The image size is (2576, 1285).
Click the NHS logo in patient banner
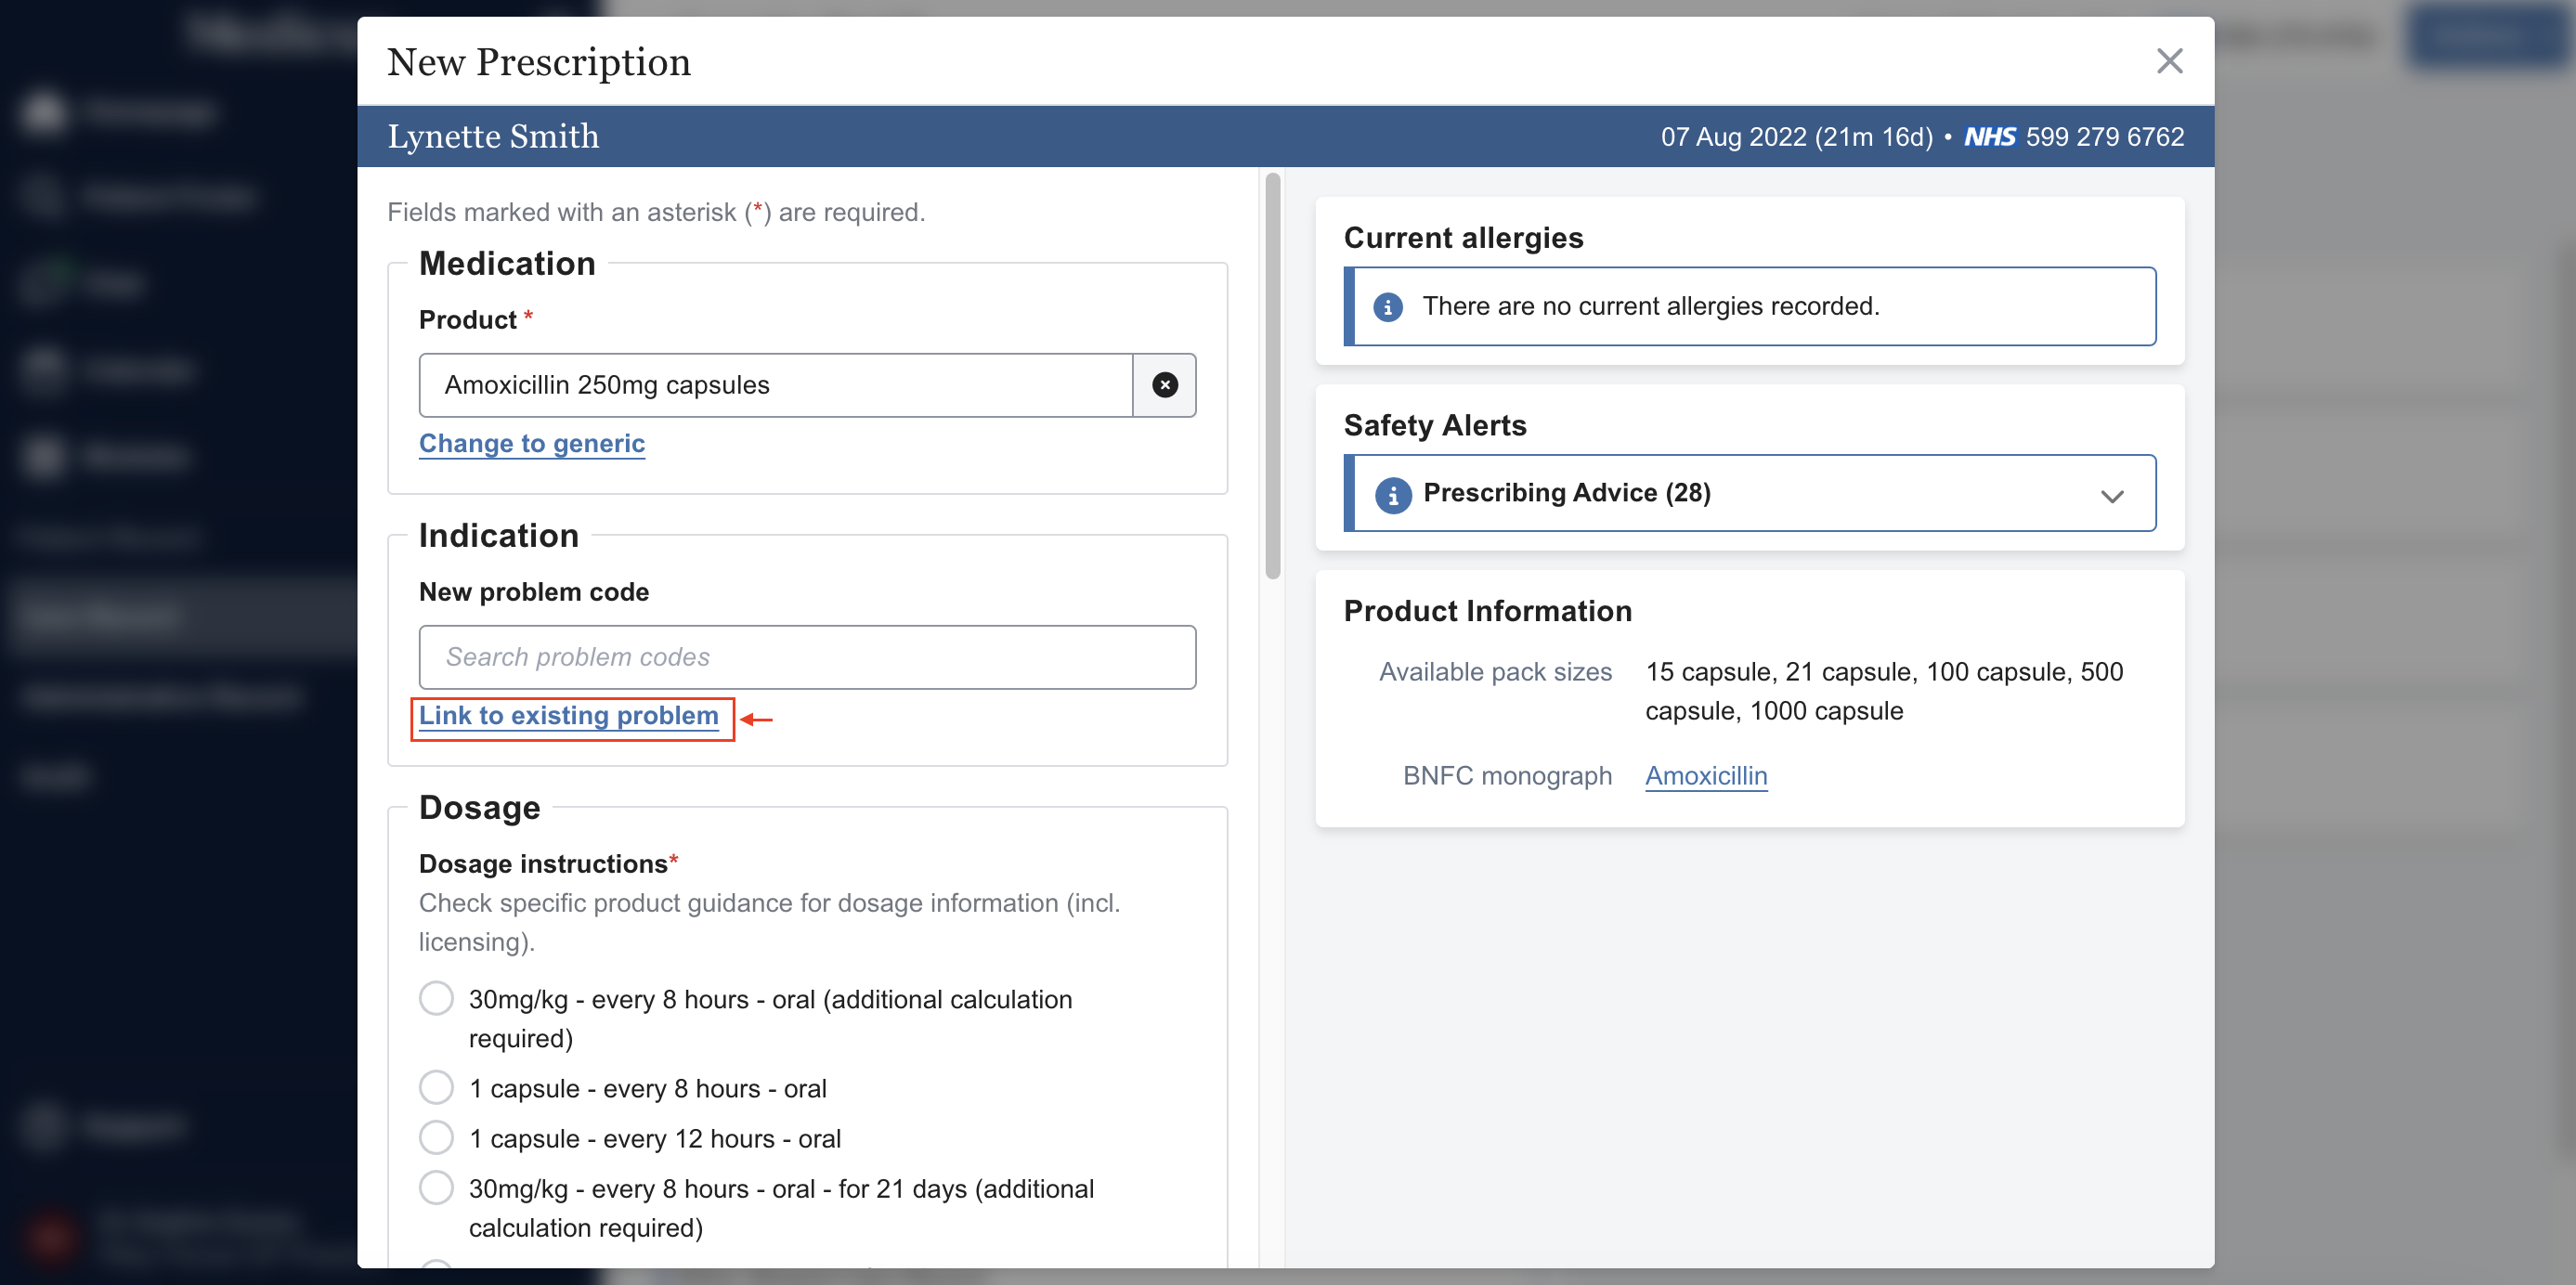coord(1989,137)
